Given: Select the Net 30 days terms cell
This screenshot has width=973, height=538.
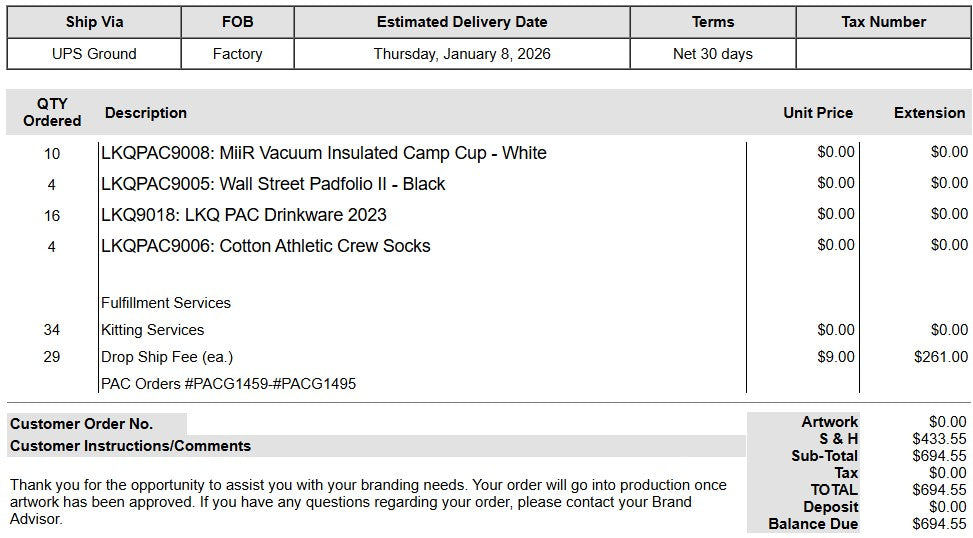Looking at the screenshot, I should point(712,54).
